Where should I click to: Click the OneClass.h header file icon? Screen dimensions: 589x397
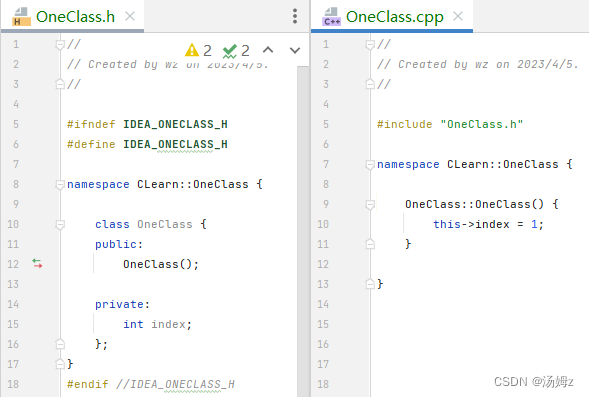point(21,17)
